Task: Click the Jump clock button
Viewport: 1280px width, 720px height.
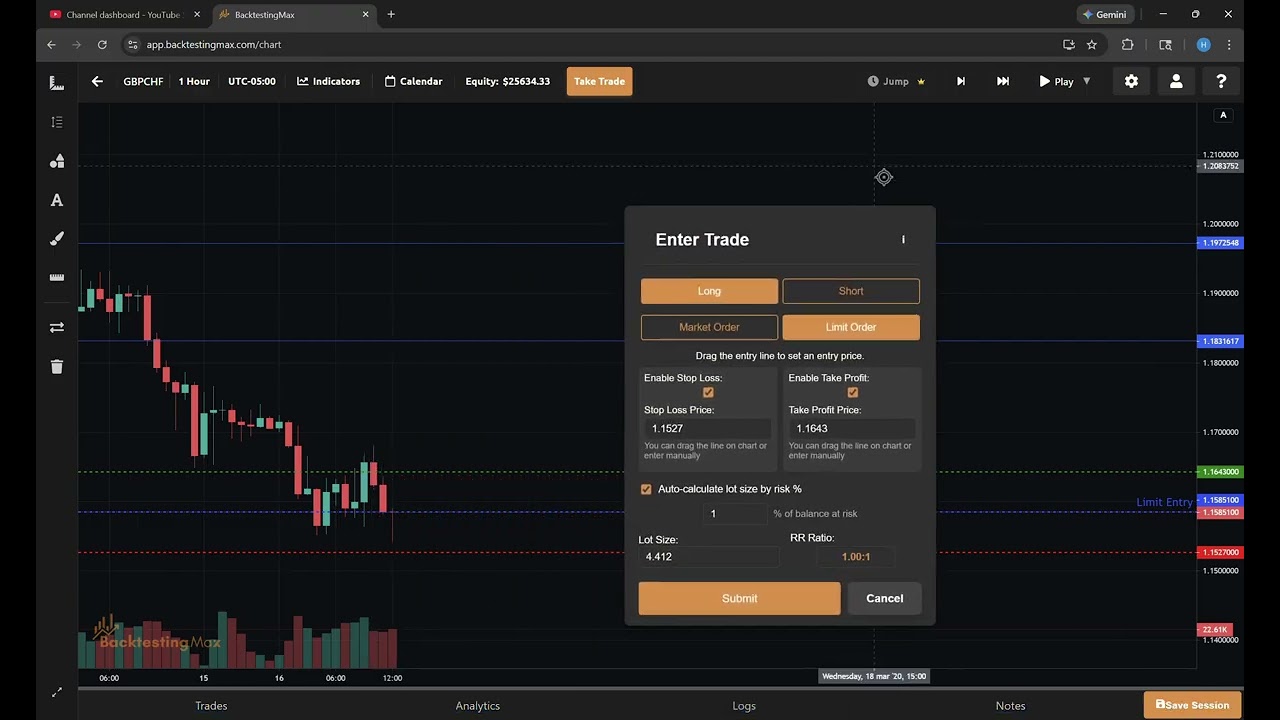Action: pyautogui.click(x=895, y=81)
